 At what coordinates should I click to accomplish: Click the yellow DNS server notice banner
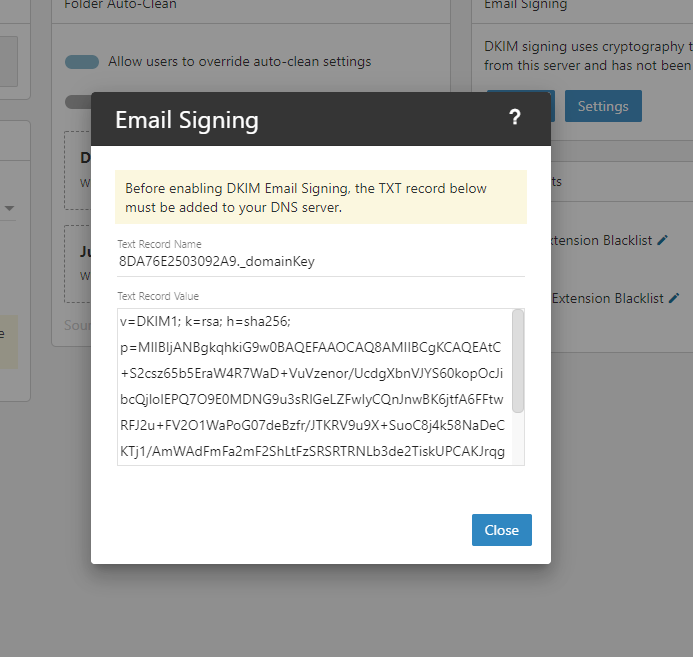(x=320, y=197)
